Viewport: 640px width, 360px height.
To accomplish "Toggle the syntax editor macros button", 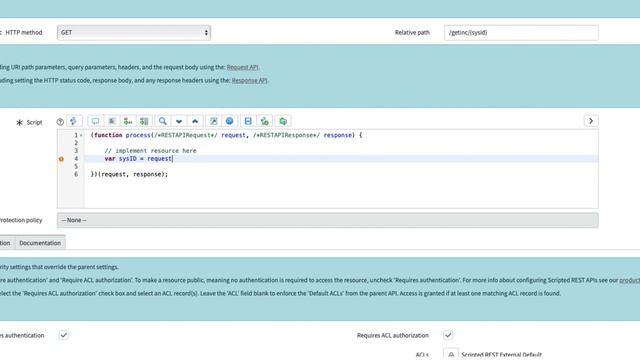I will click(74, 121).
